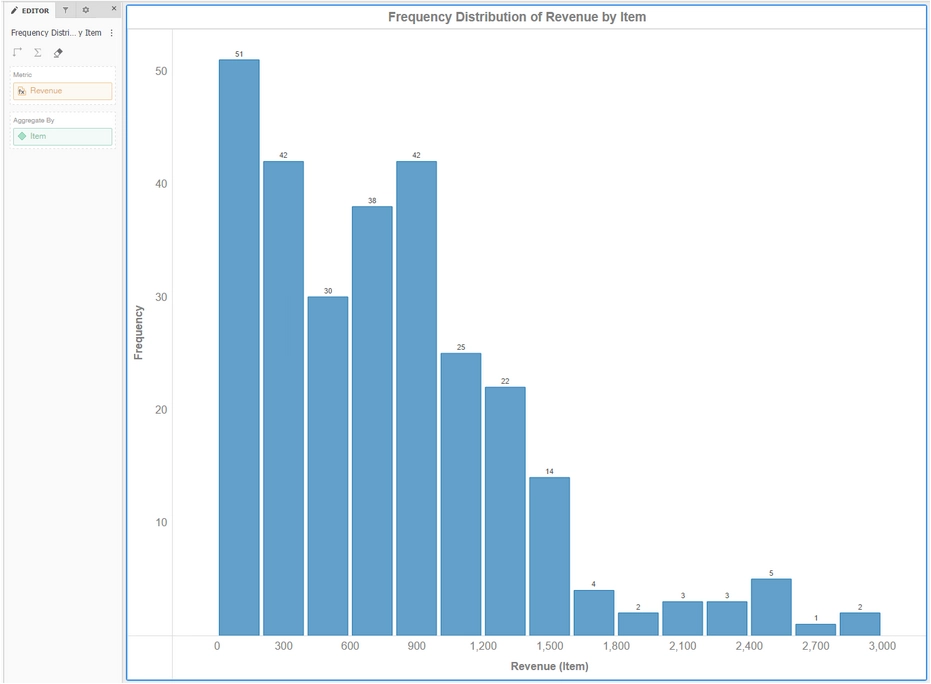Click the swap axes icon

[x=18, y=53]
